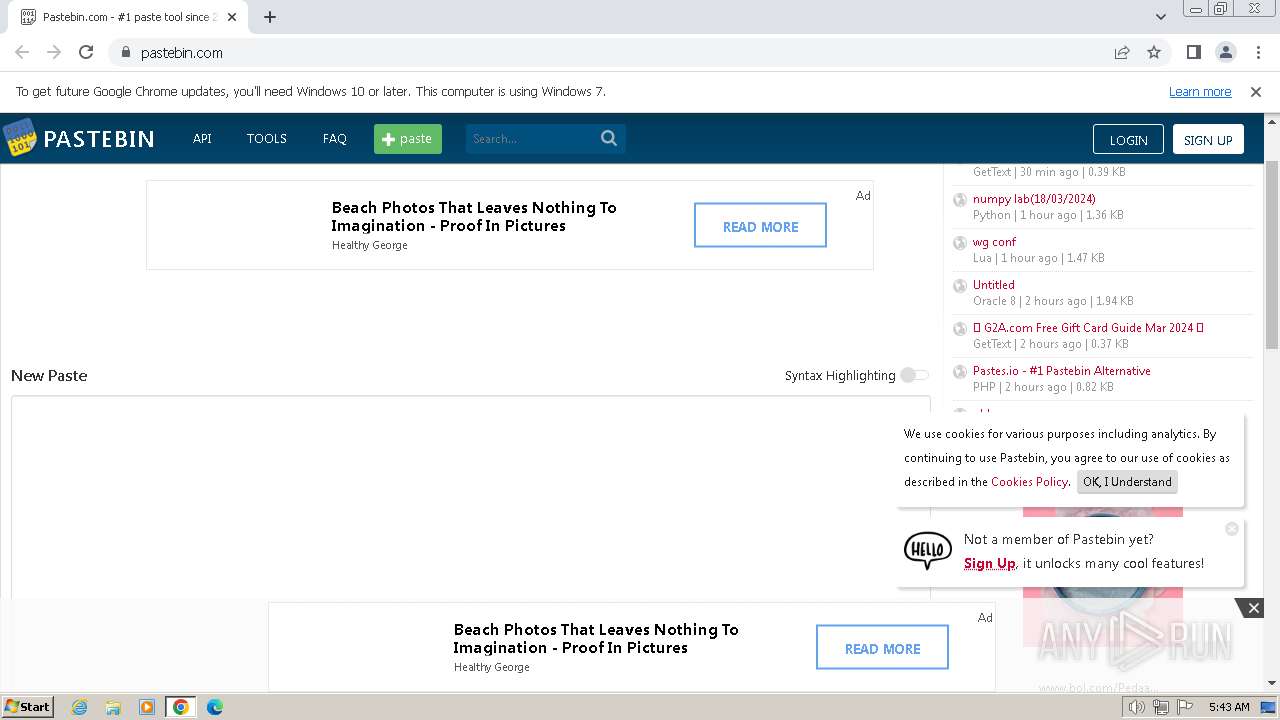The height and width of the screenshot is (720, 1280).
Task: Click the share page icon
Action: point(1122,52)
